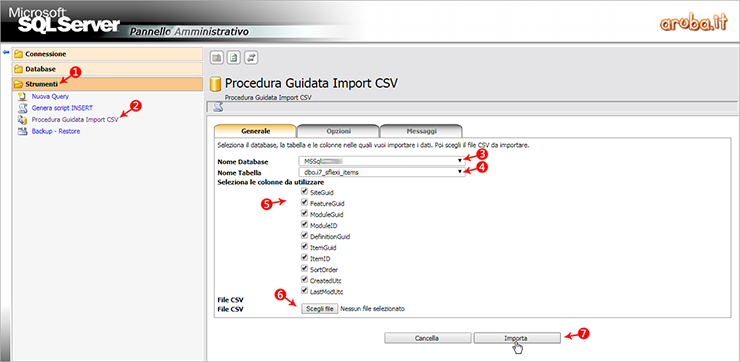Open the Nome Database dropdown
This screenshot has width=740, height=362.
[x=381, y=161]
